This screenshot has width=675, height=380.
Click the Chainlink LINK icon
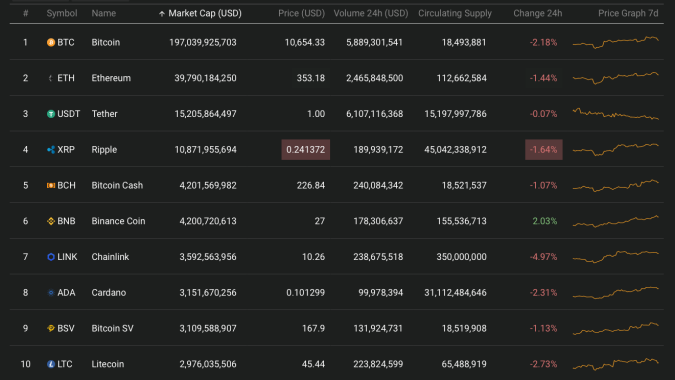tap(51, 256)
